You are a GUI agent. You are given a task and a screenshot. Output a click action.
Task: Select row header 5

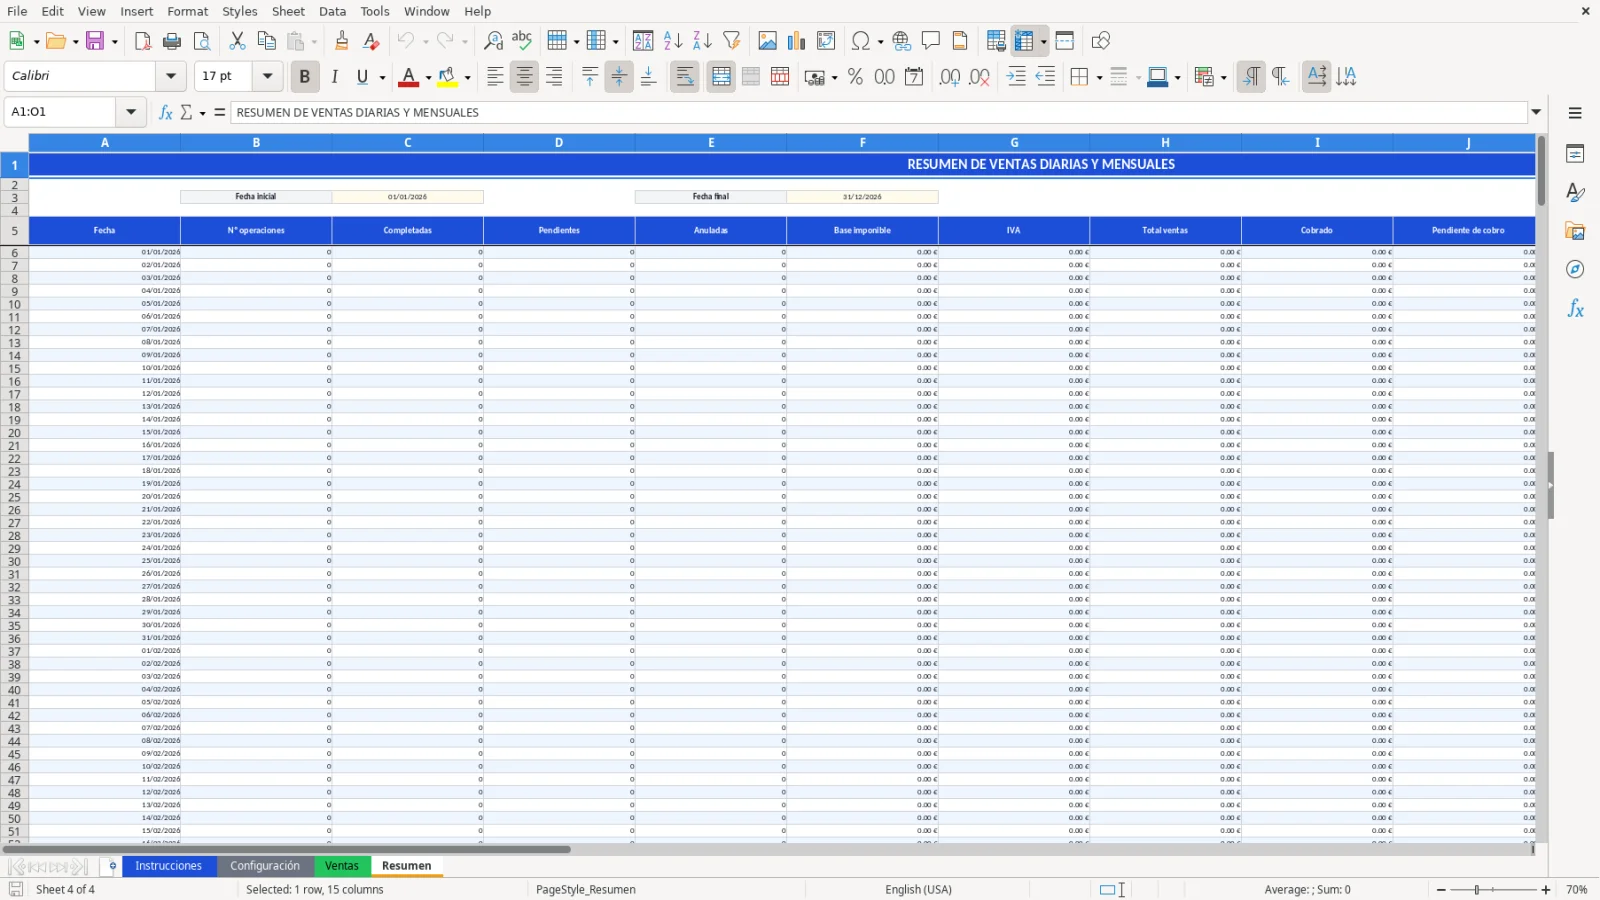[14, 231]
